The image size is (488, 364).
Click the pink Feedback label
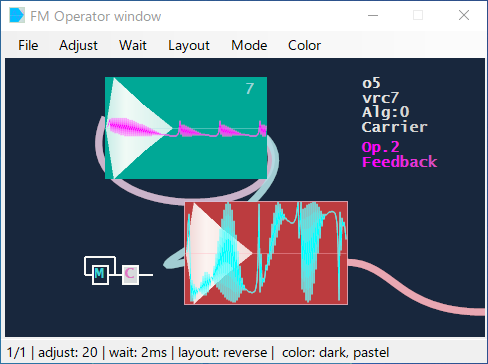(399, 162)
